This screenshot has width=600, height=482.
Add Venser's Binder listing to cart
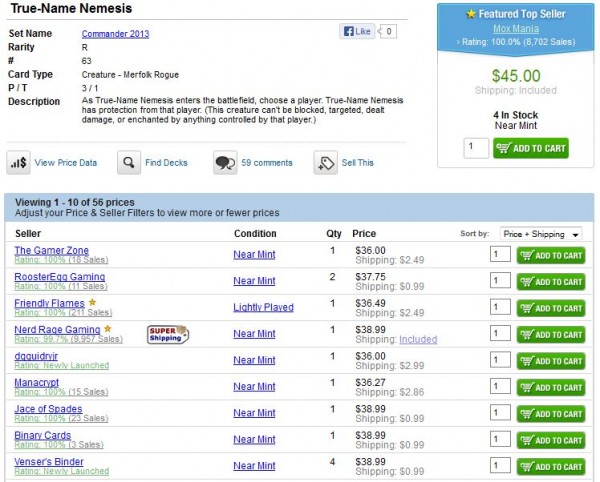[550, 466]
